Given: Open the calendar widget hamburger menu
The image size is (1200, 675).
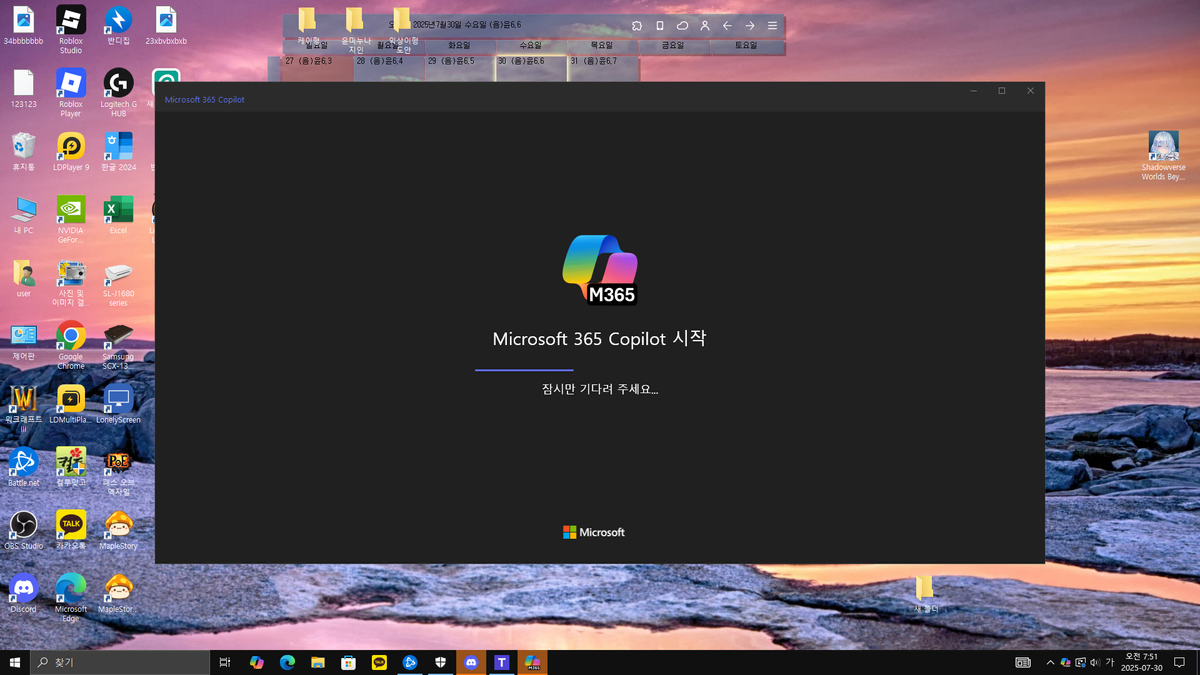Looking at the screenshot, I should point(772,25).
